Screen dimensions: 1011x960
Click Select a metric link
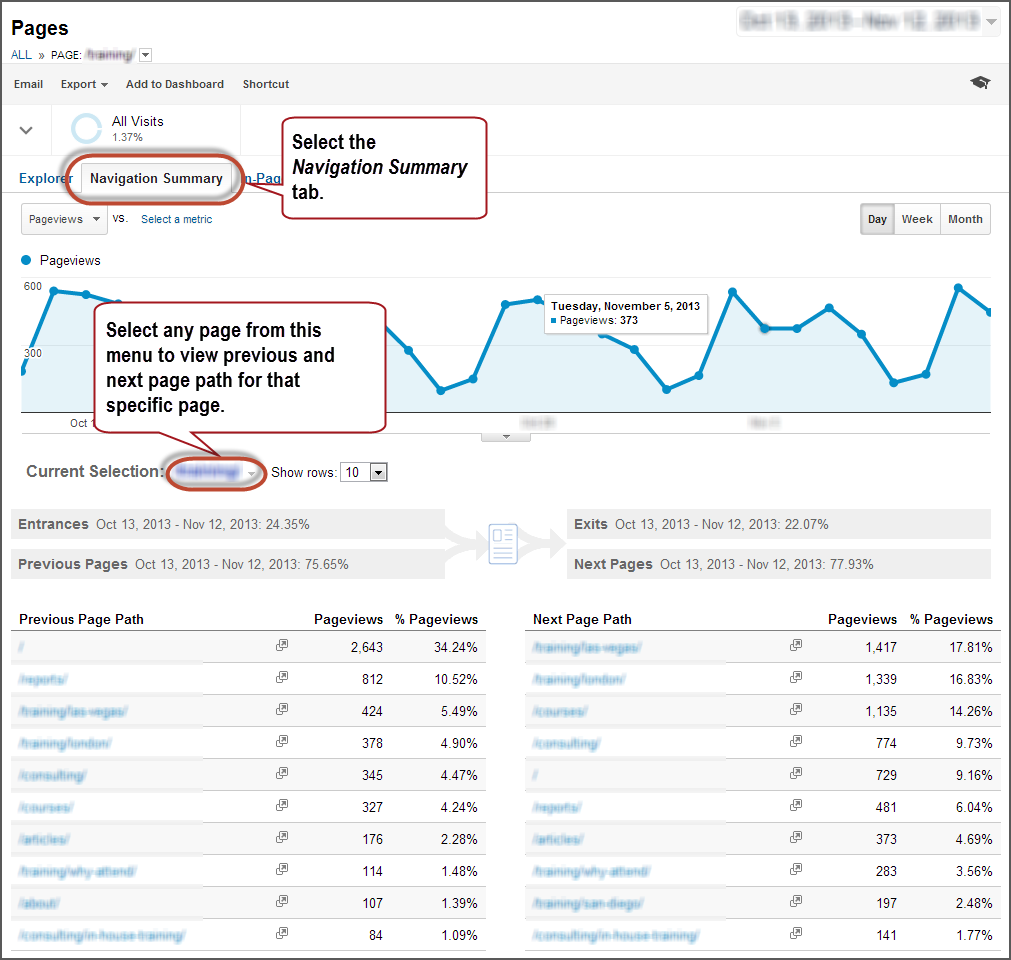tap(176, 219)
